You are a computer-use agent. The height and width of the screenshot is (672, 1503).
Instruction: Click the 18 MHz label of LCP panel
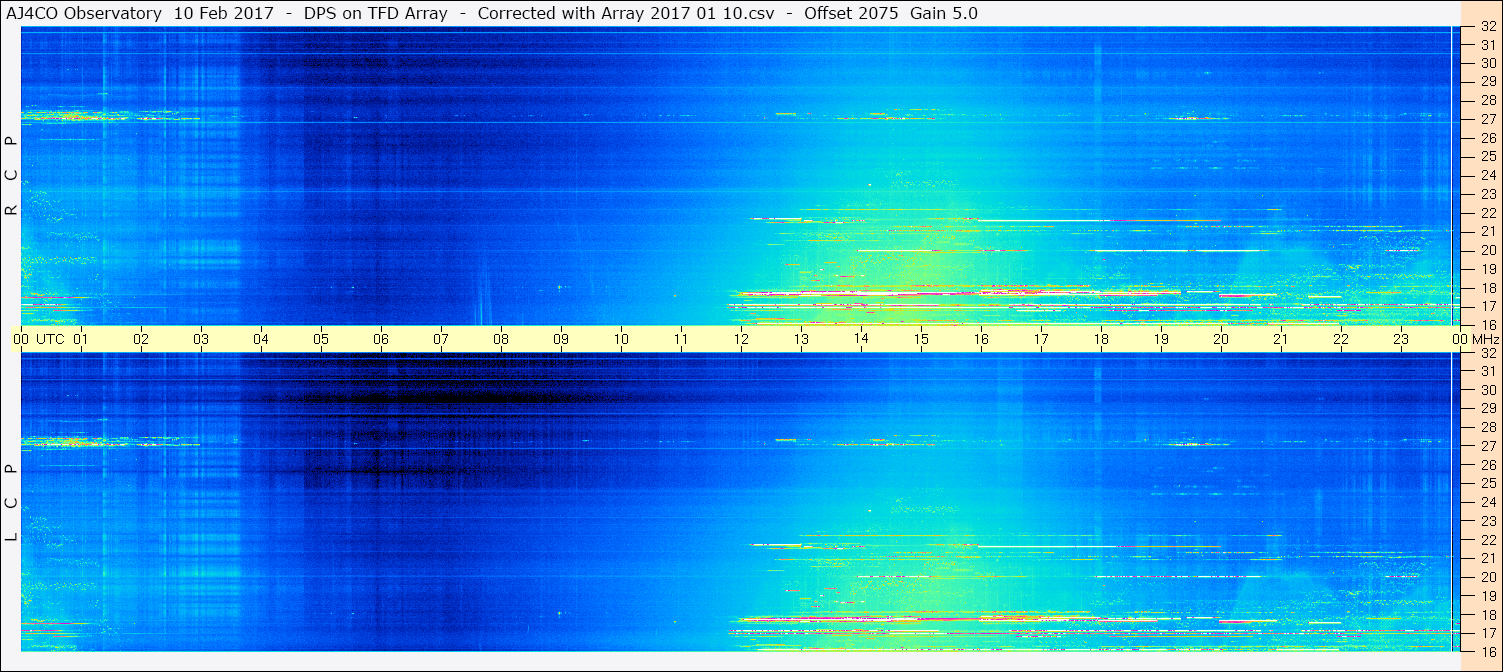(x=1488, y=614)
